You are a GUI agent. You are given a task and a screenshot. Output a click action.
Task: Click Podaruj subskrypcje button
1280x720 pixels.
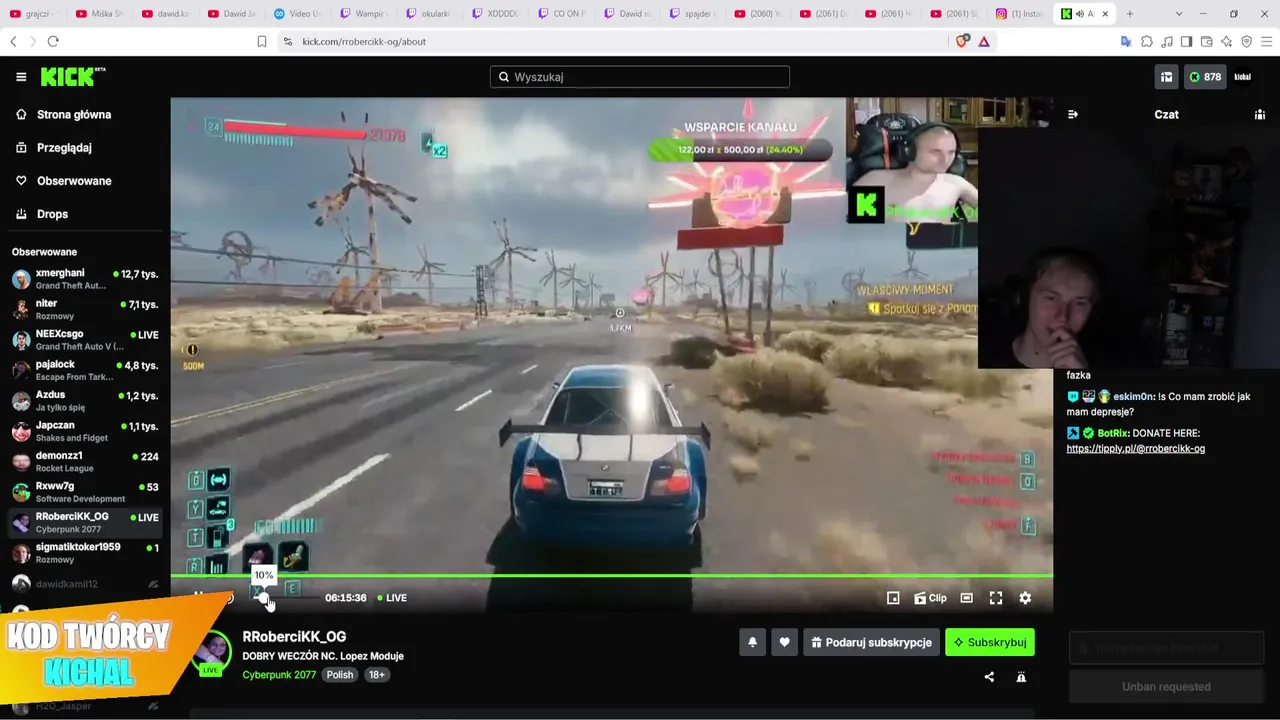871,642
